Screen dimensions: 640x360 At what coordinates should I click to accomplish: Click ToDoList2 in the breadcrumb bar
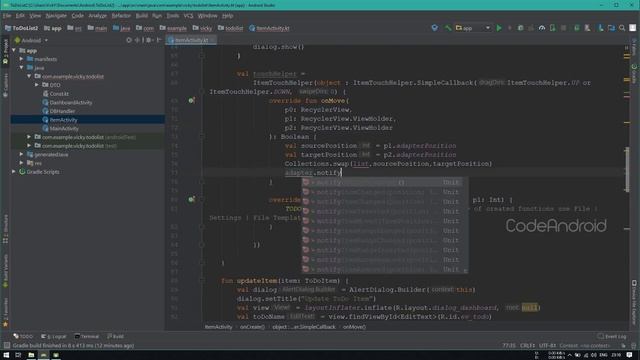coord(22,28)
